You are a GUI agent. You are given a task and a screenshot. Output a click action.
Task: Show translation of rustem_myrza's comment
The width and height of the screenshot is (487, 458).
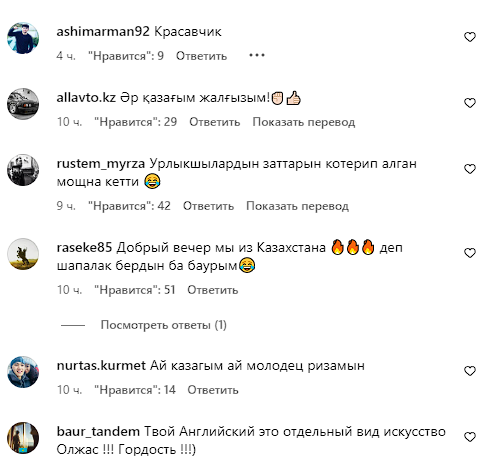point(297,206)
